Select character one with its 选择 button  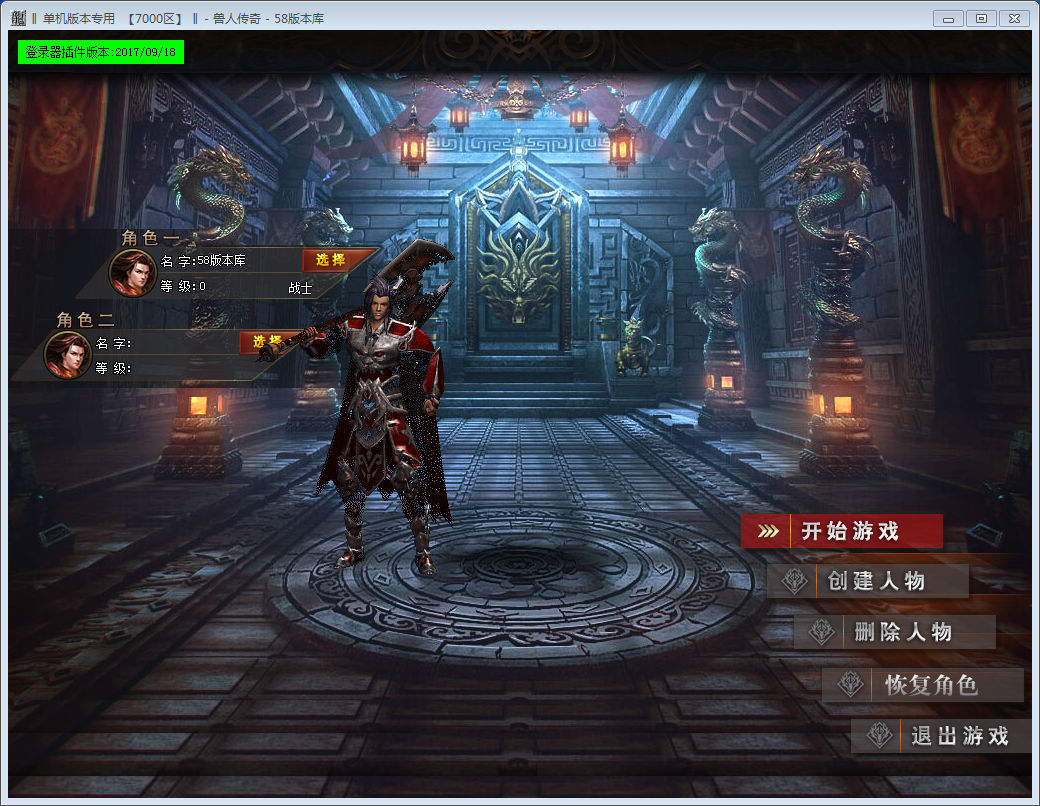tap(330, 259)
